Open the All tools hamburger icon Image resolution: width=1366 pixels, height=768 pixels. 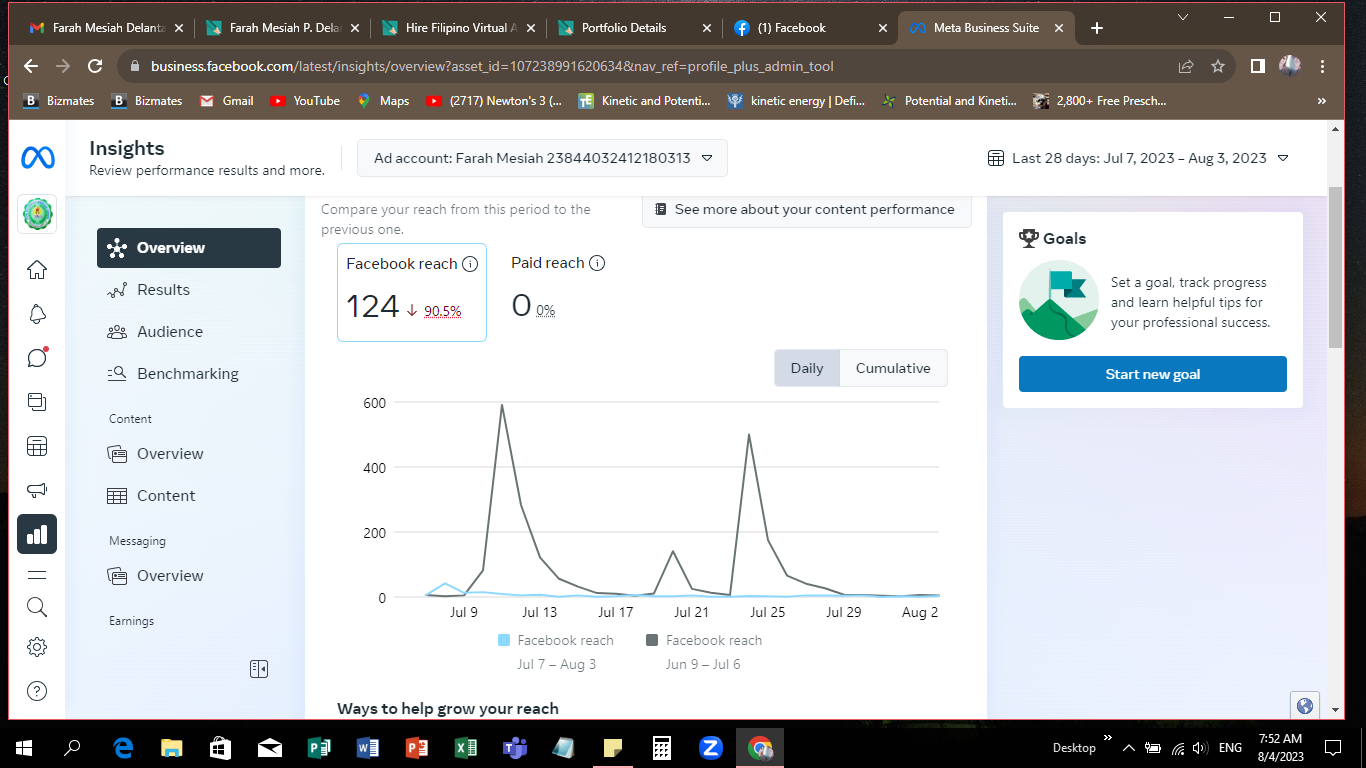click(37, 575)
